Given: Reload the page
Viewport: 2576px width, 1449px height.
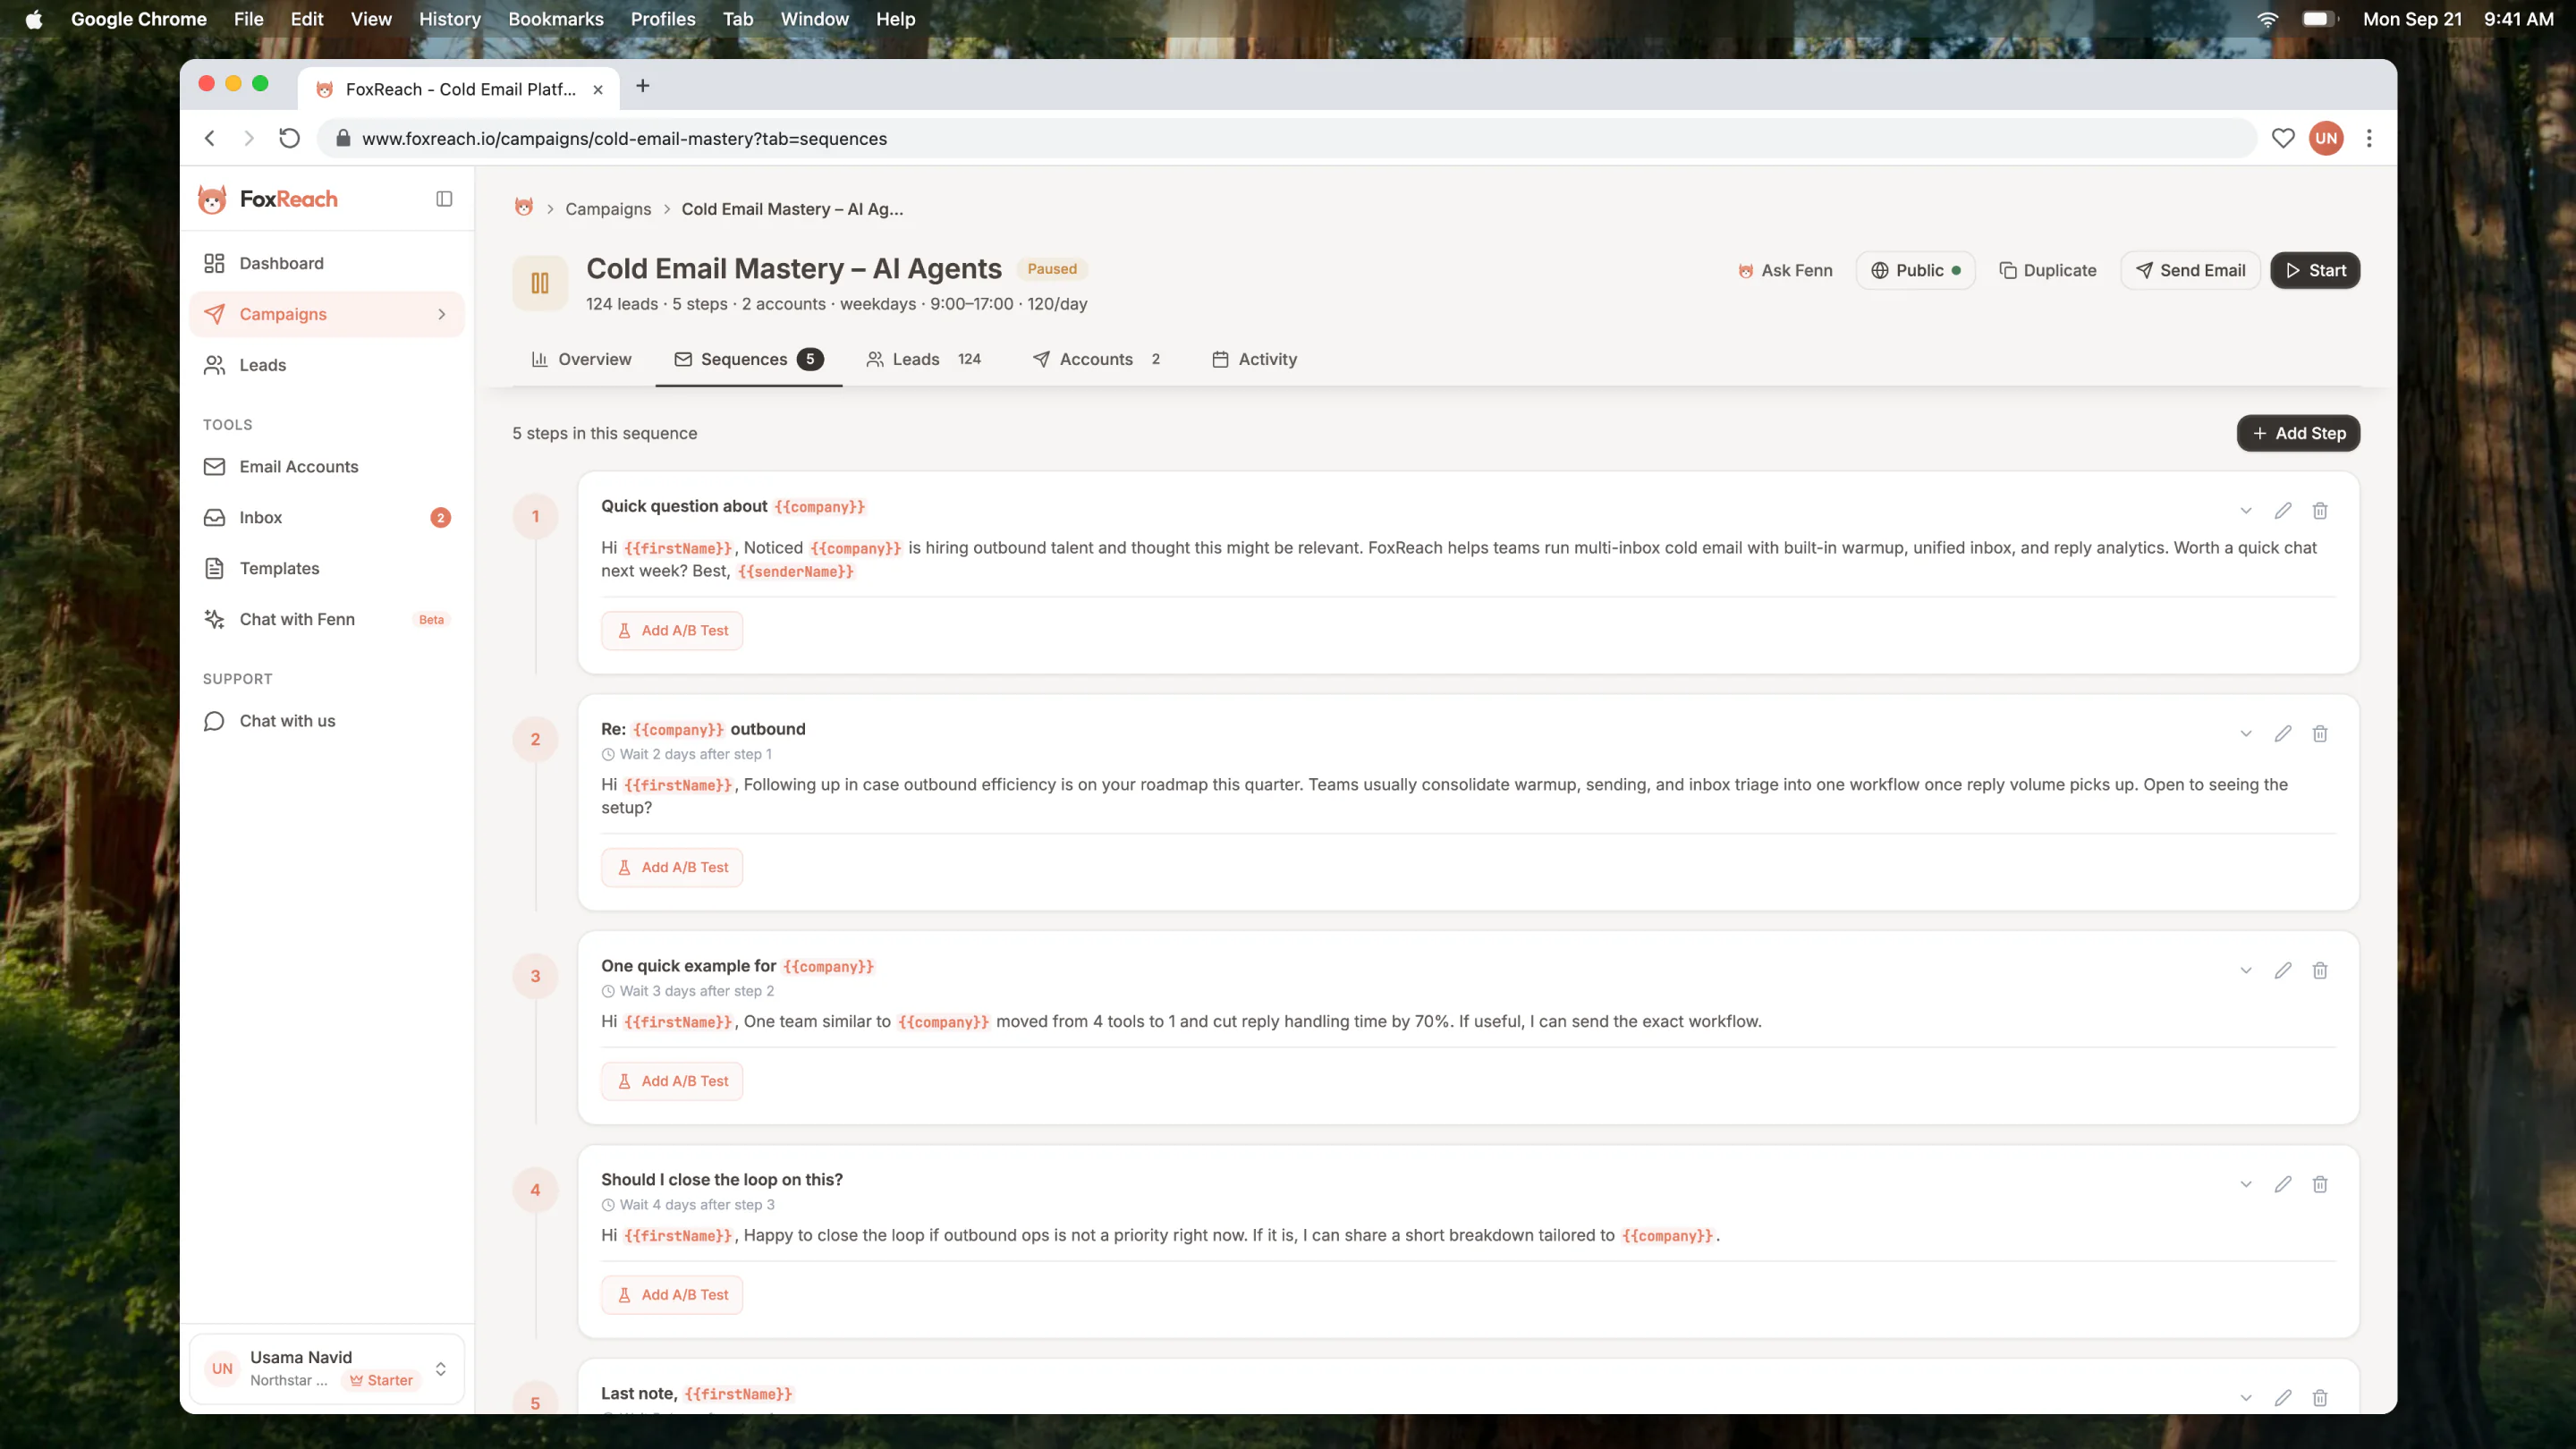Looking at the screenshot, I should pyautogui.click(x=289, y=138).
